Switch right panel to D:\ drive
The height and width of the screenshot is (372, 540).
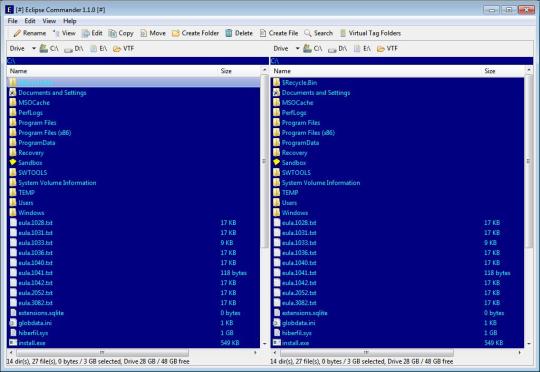[x=338, y=49]
